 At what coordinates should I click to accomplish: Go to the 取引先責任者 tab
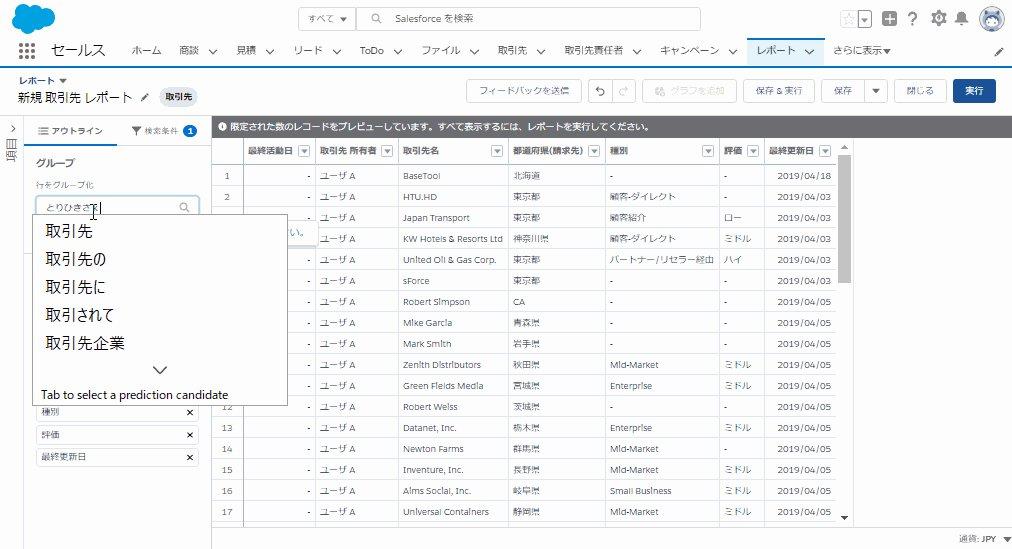[594, 50]
